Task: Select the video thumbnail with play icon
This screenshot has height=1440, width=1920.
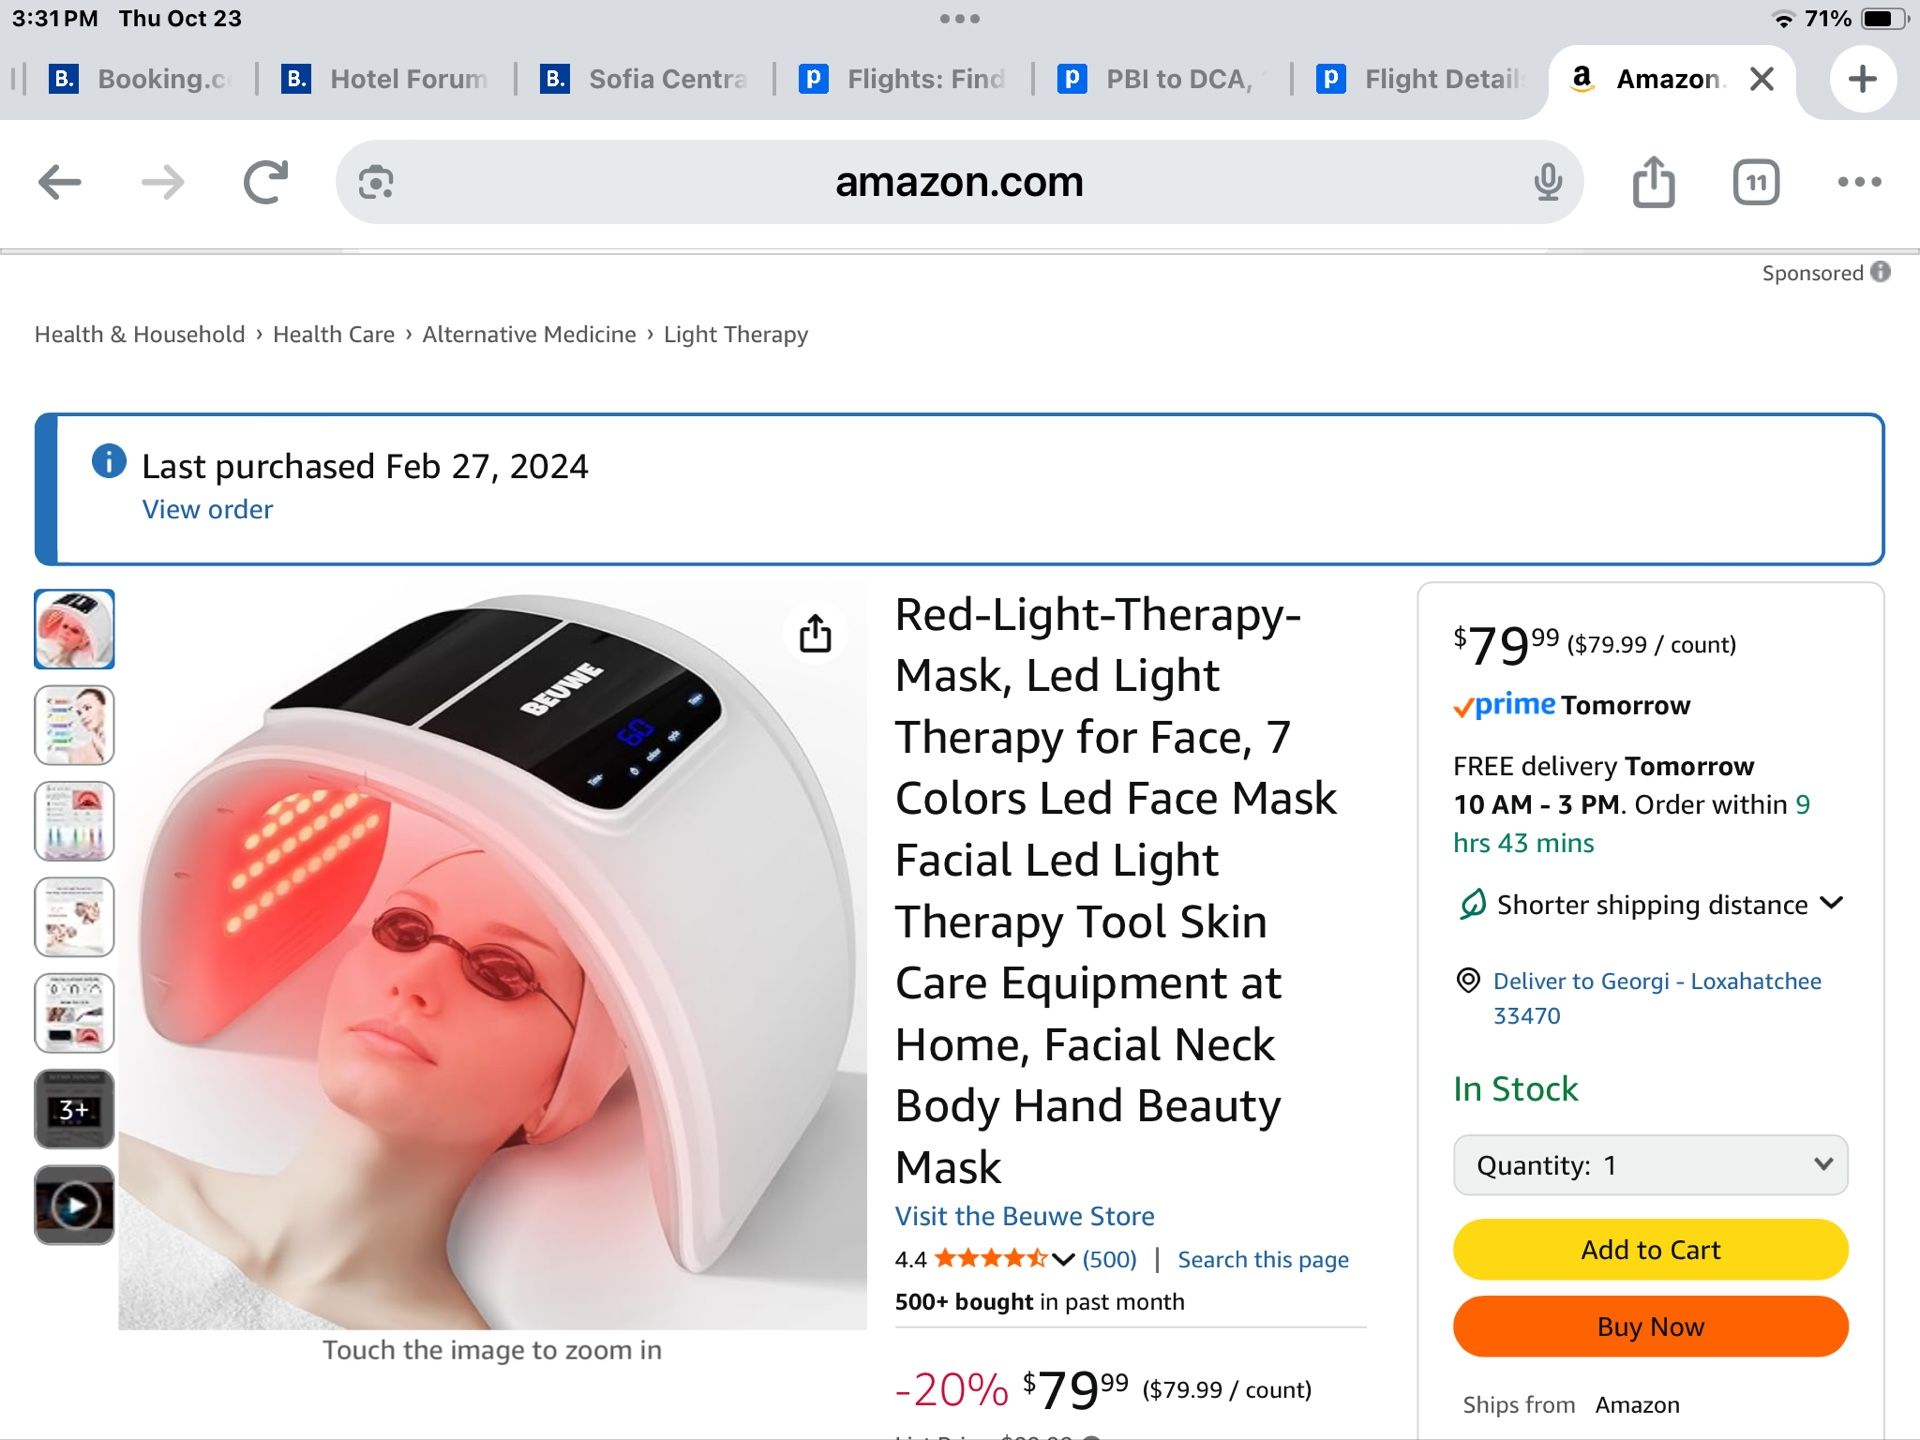Action: [x=74, y=1205]
